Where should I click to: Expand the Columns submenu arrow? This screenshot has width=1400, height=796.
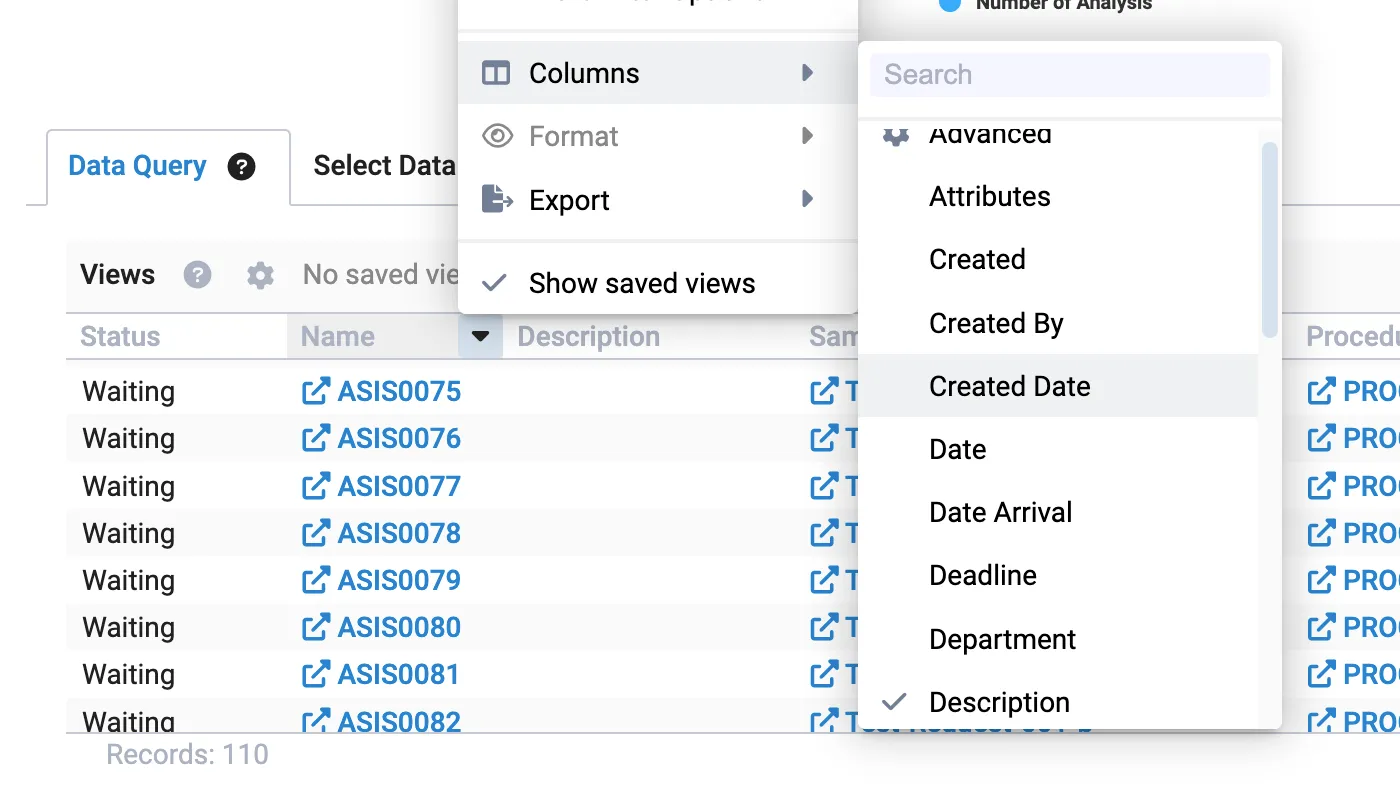[808, 73]
